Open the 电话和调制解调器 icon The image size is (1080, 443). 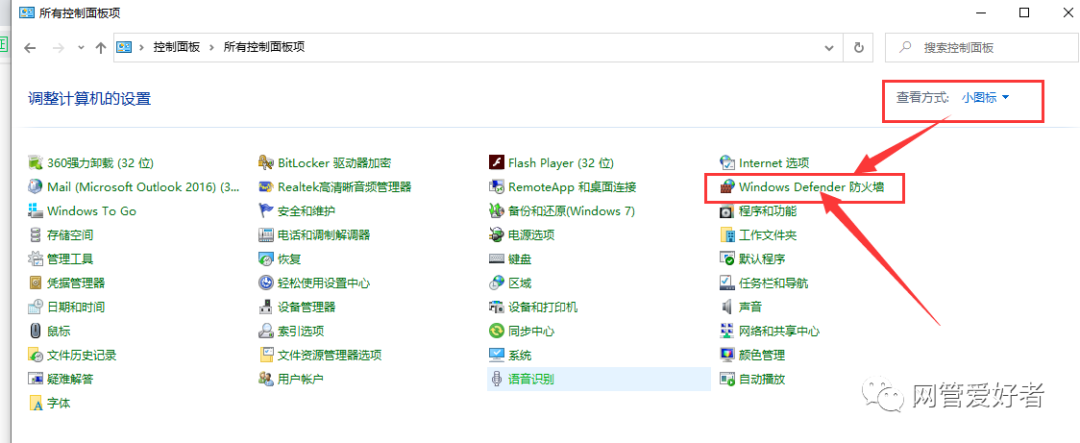pyautogui.click(x=266, y=235)
